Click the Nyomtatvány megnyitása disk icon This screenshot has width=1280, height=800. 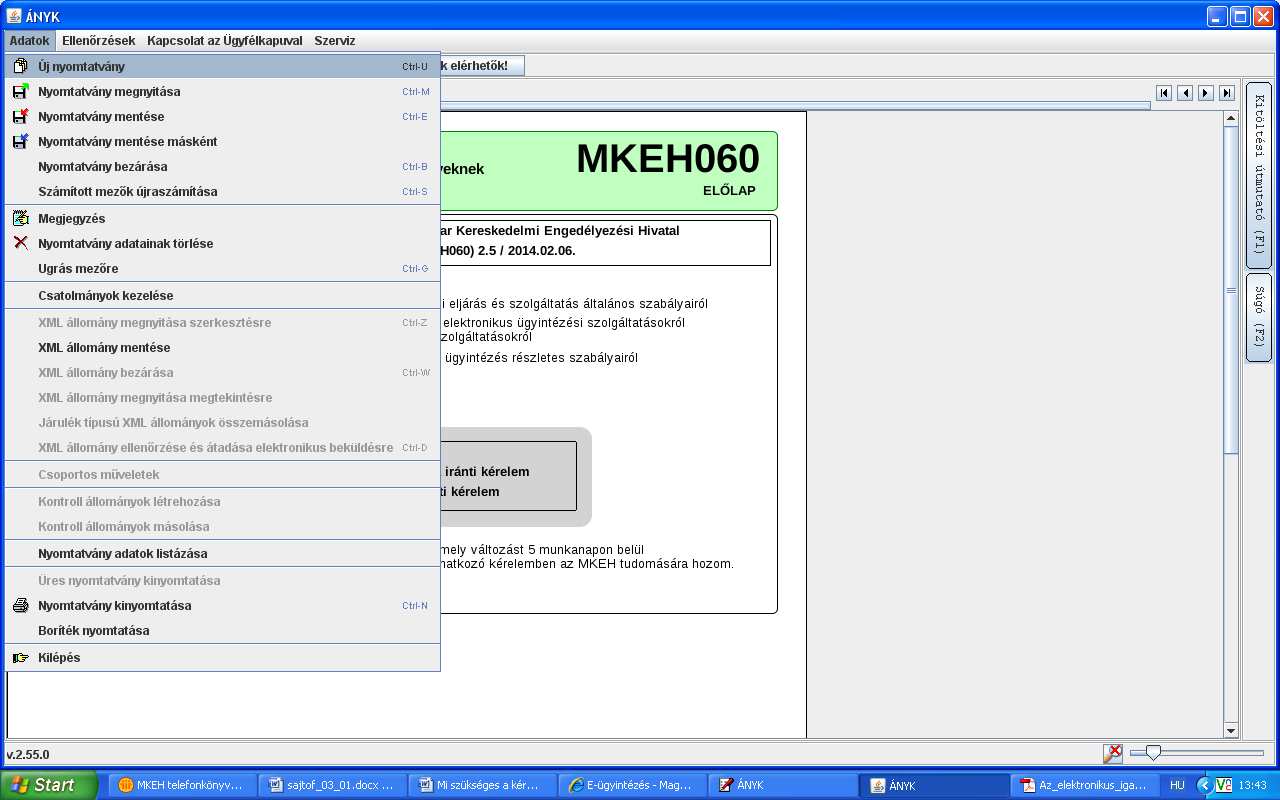click(20, 91)
